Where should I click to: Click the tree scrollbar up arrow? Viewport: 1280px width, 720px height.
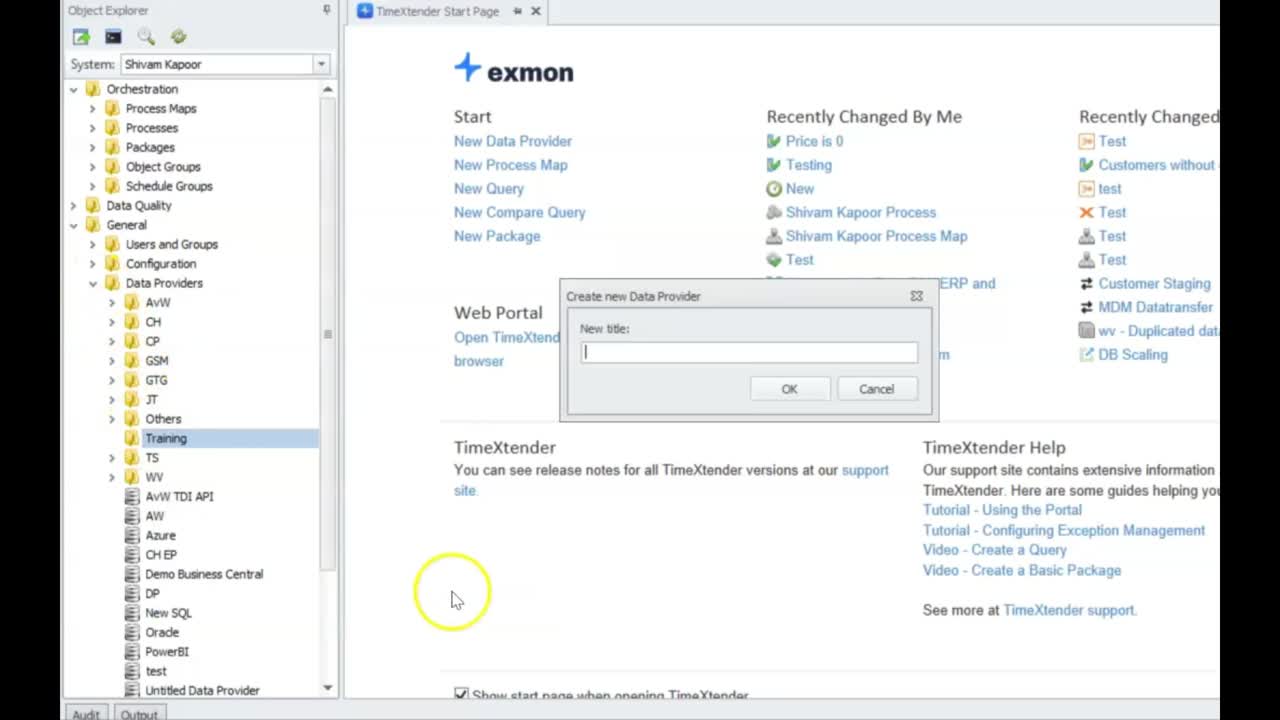[x=327, y=90]
